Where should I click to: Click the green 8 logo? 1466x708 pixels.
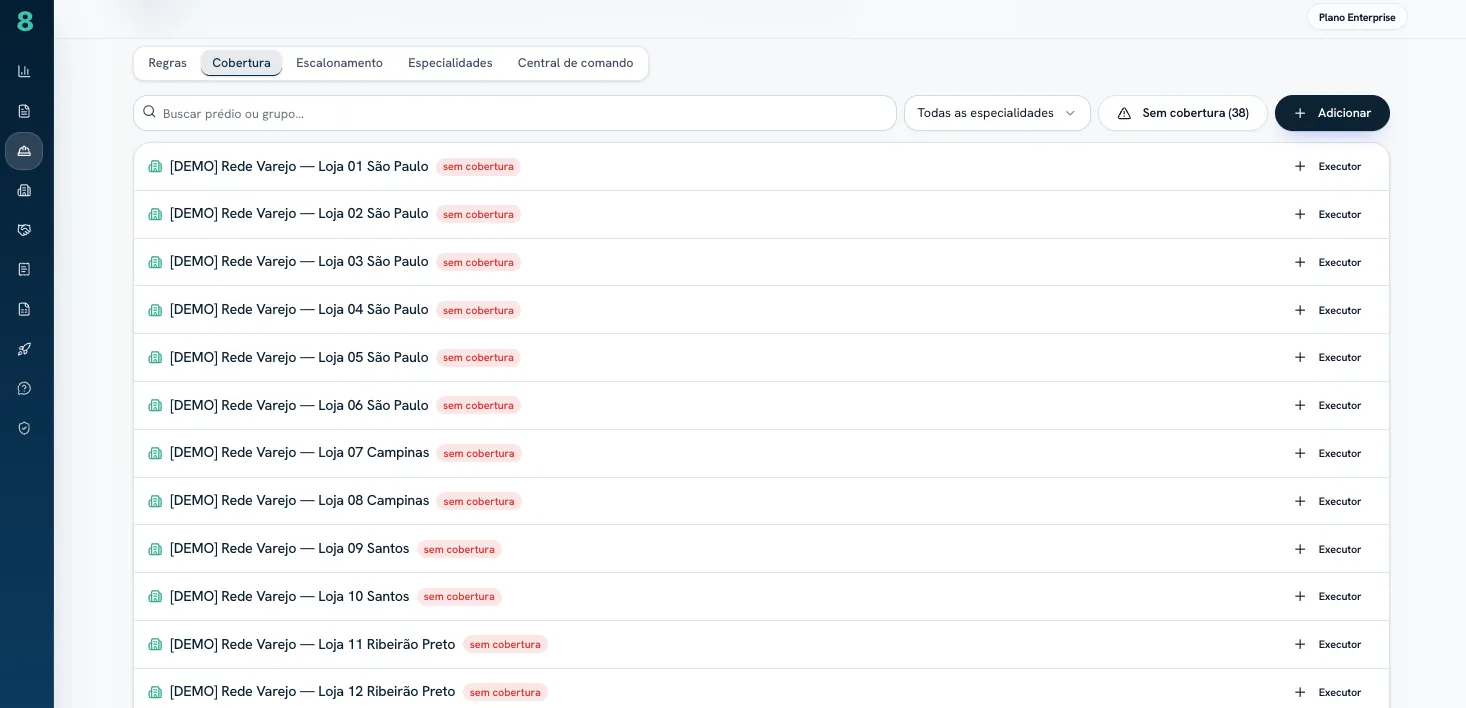pos(25,21)
